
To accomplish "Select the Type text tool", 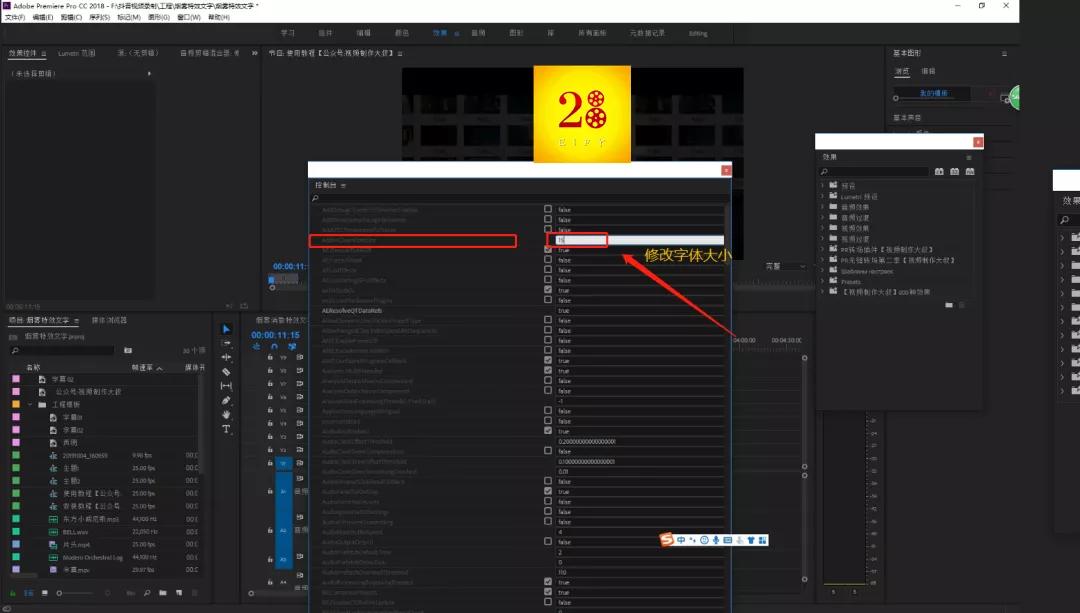I will [227, 429].
